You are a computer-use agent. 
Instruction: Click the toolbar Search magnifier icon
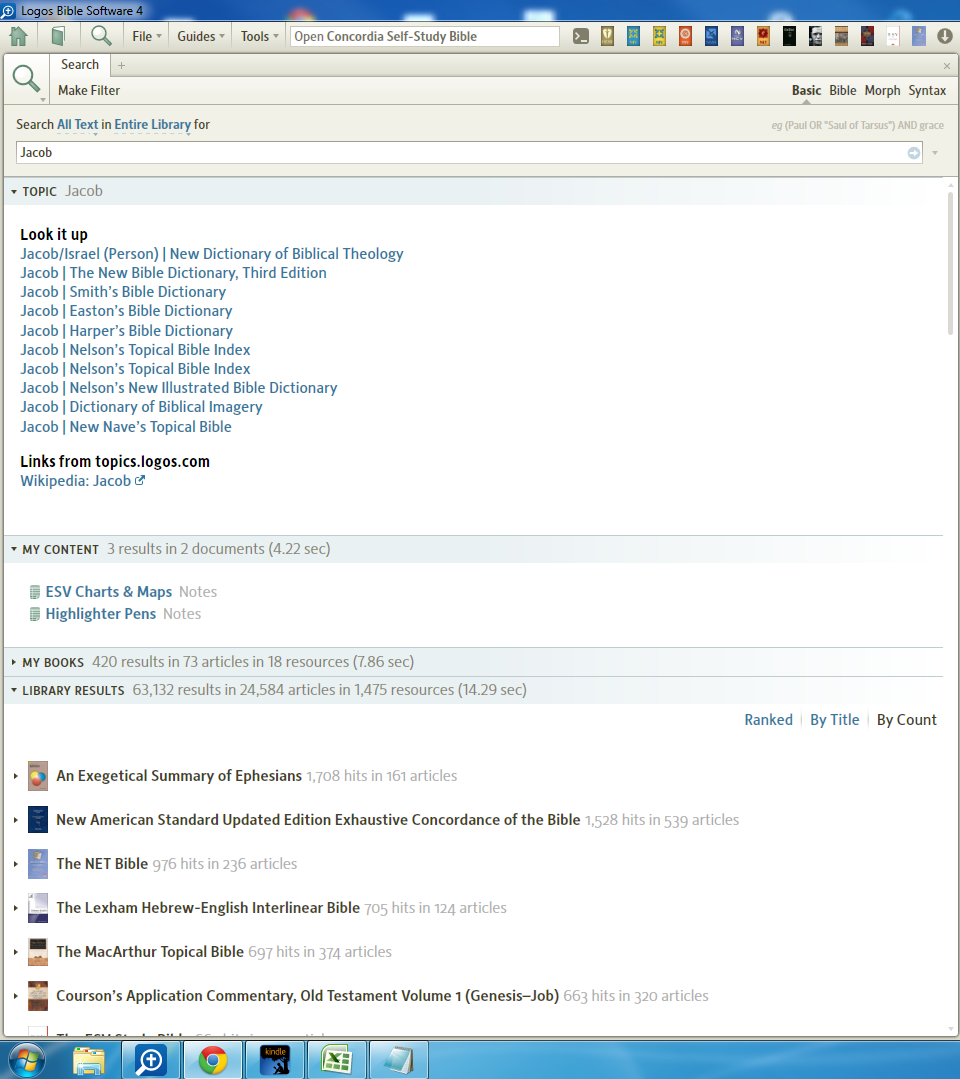(x=101, y=36)
